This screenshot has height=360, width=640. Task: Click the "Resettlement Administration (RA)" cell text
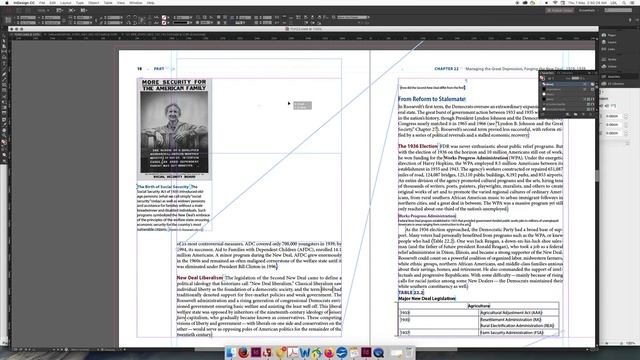511,320
